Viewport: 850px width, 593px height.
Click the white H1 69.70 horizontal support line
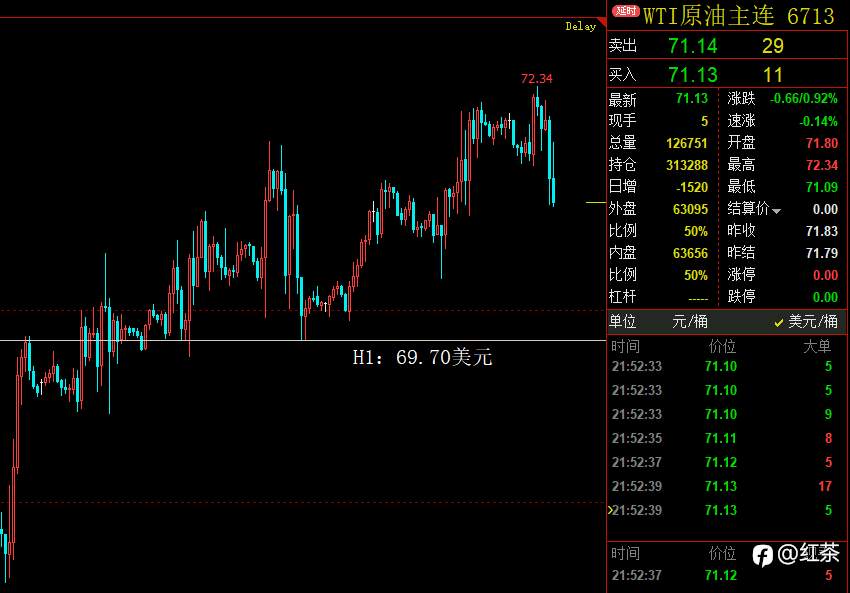(303, 340)
